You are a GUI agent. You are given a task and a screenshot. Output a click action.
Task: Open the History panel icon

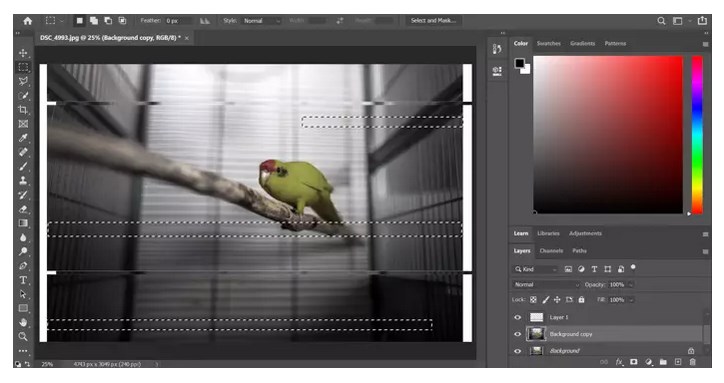[497, 49]
